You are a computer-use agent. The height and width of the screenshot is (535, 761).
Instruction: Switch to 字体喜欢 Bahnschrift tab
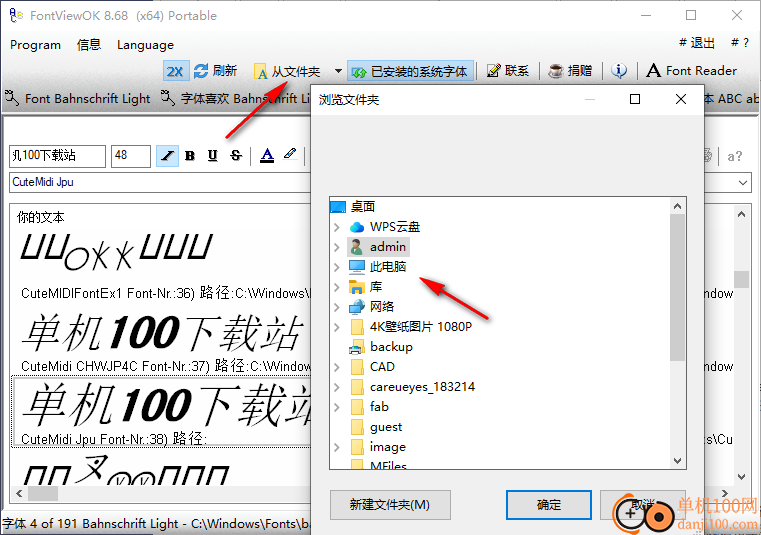[235, 99]
